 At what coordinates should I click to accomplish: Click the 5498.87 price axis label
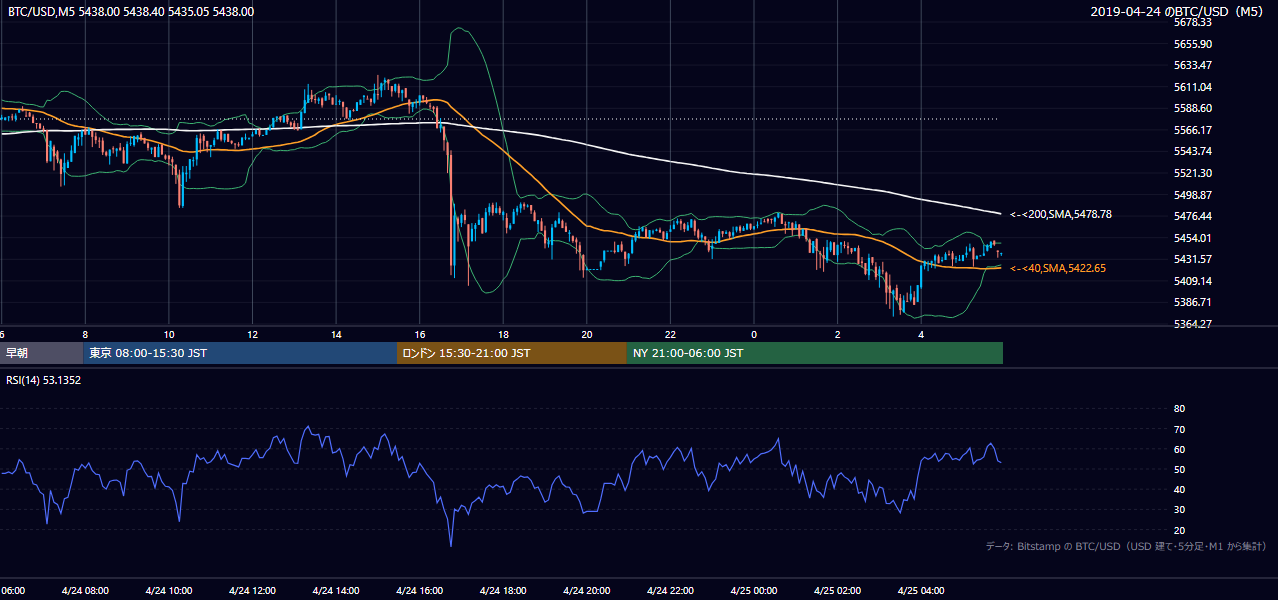click(1193, 195)
